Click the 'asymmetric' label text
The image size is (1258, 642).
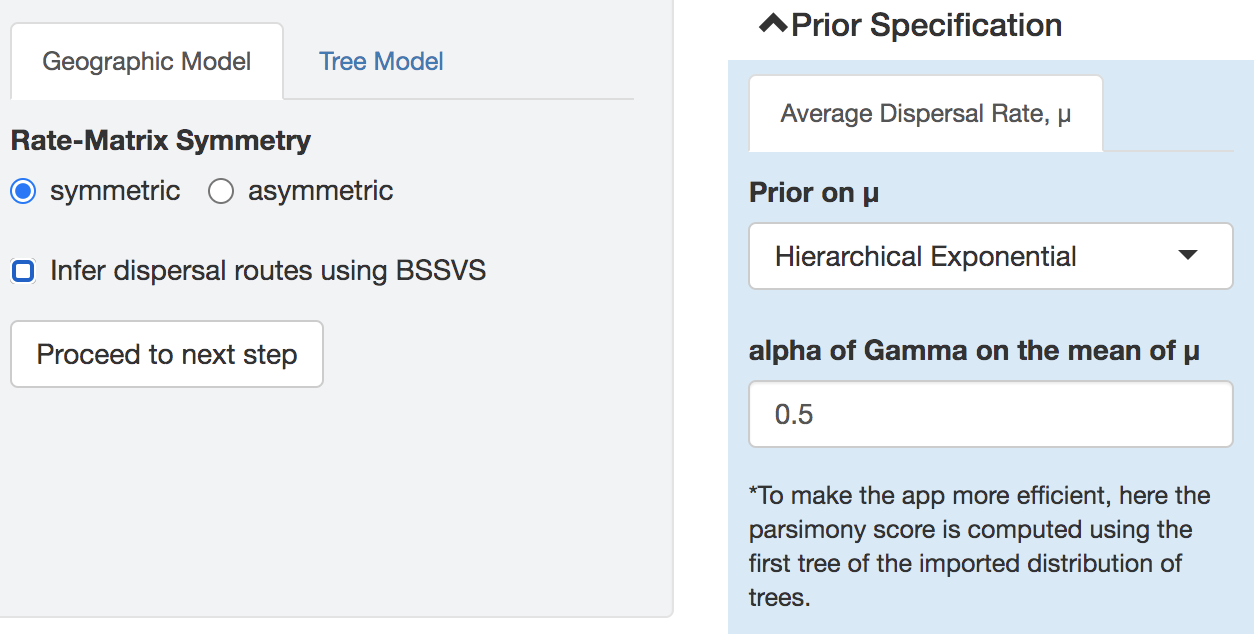(320, 191)
